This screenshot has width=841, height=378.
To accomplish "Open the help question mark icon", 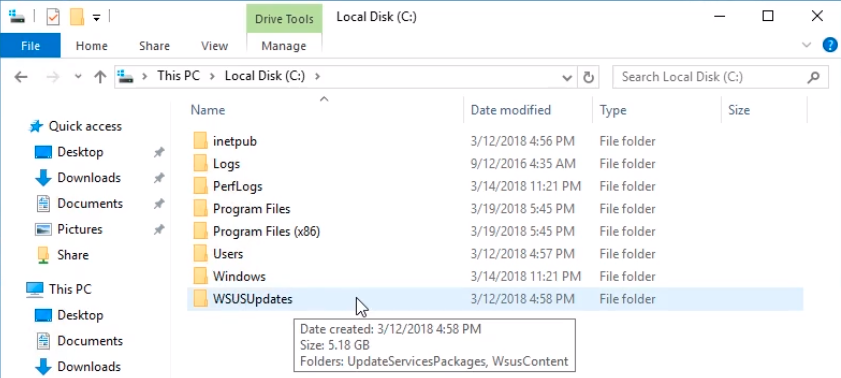I will coord(830,45).
